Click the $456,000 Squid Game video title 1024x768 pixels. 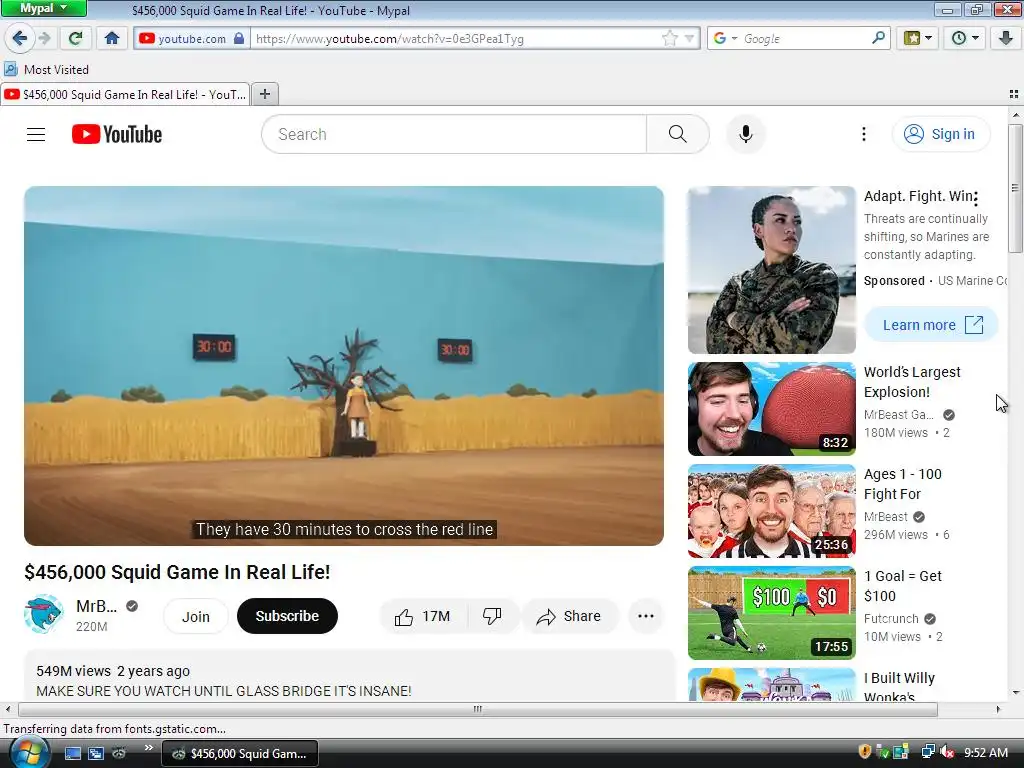point(177,572)
